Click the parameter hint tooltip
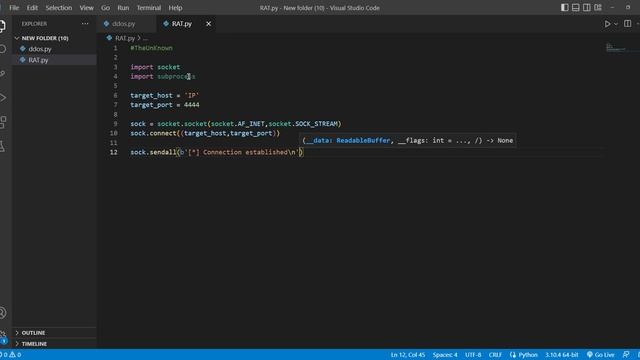 tap(407, 140)
